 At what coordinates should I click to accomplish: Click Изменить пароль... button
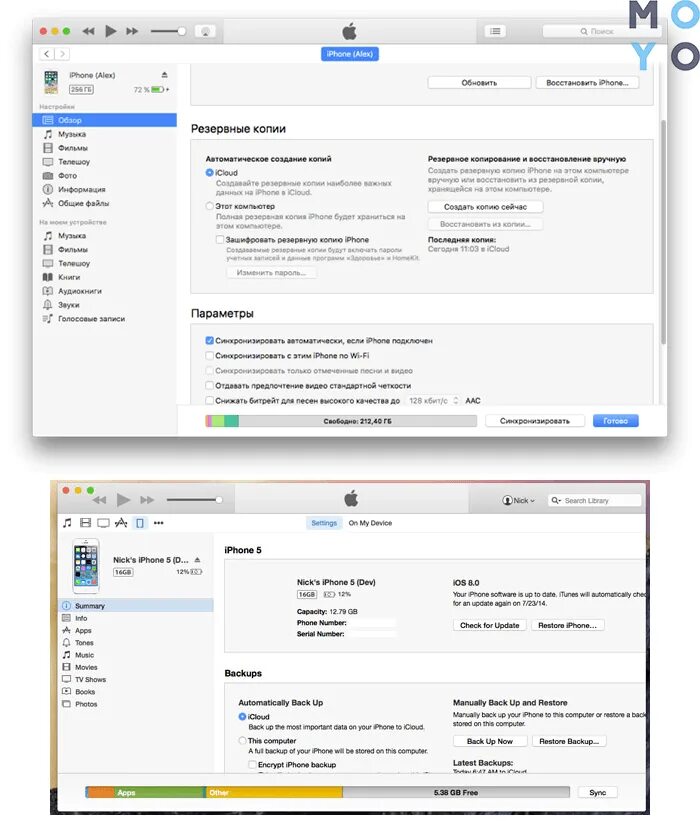click(271, 273)
